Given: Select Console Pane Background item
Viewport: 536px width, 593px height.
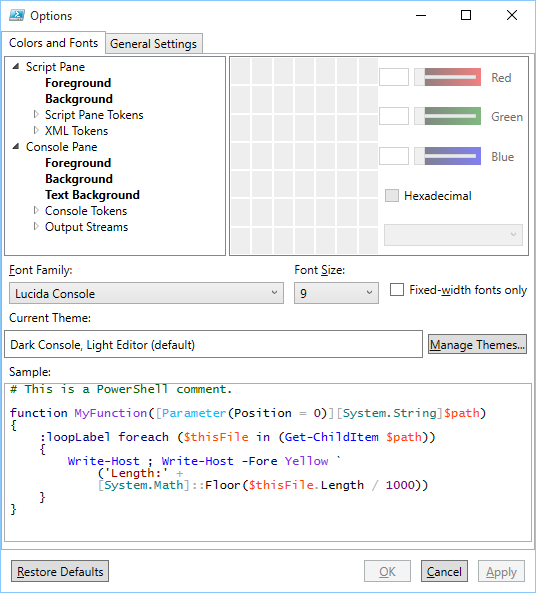Looking at the screenshot, I should (x=79, y=179).
